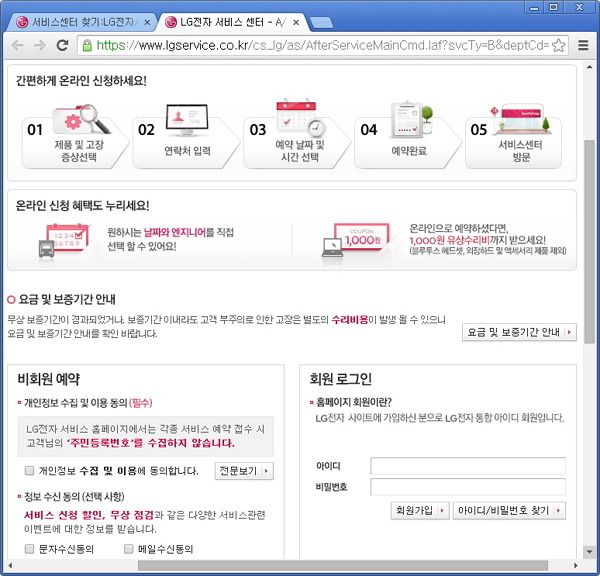The height and width of the screenshot is (576, 600).
Task: Click the 회원 로그인 heading
Action: point(341,379)
